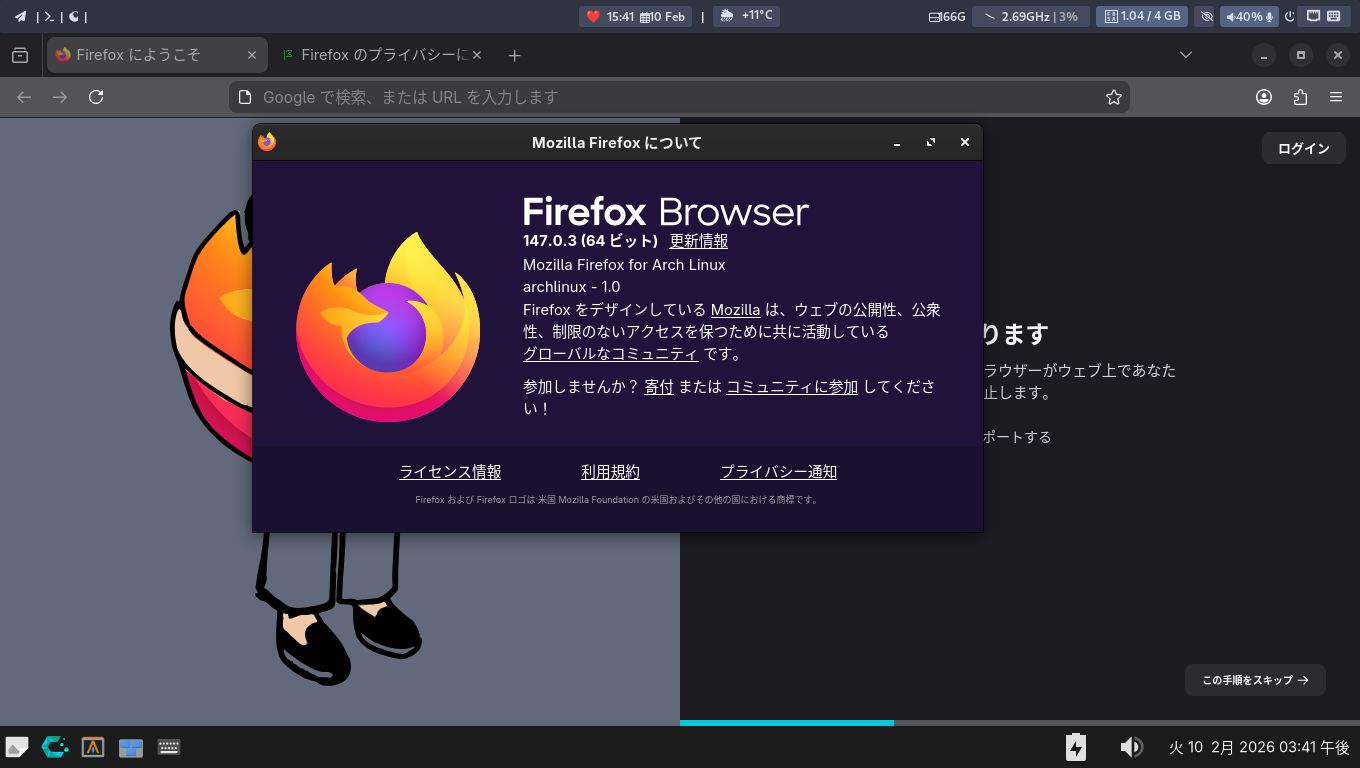Click the weather +11°C module
1360x768 pixels.
point(746,16)
